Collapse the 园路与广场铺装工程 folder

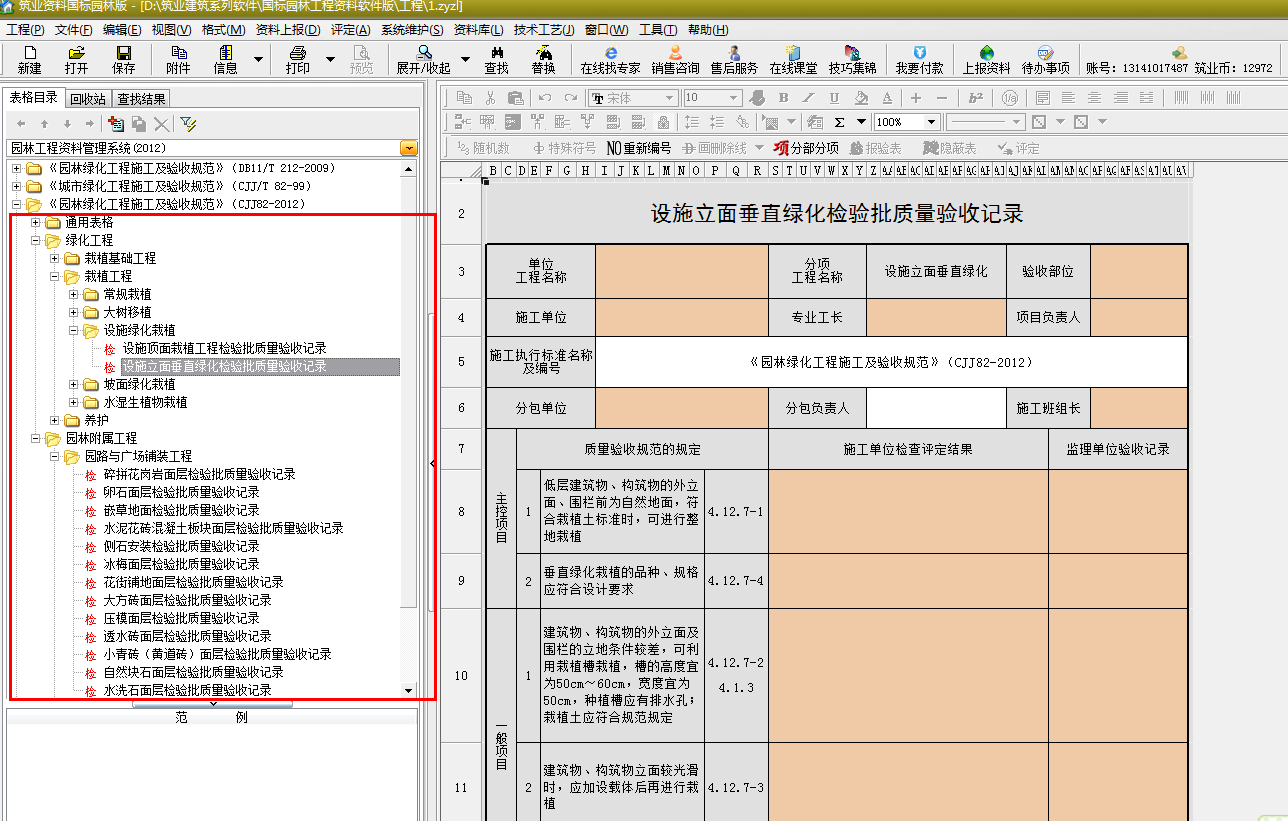tap(55, 457)
